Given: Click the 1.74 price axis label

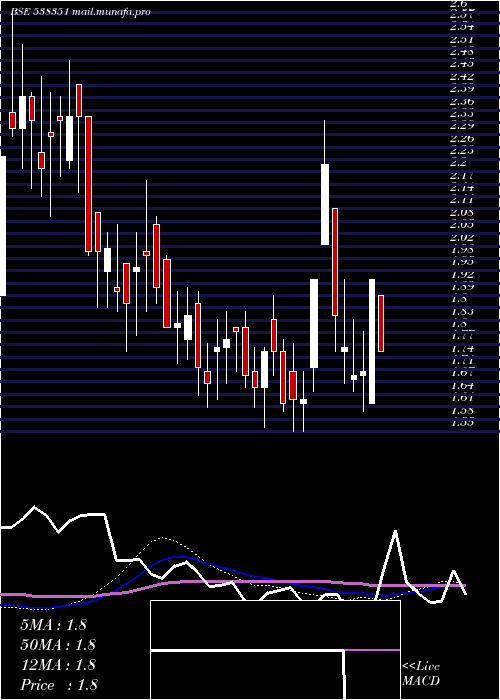Looking at the screenshot, I should tap(461, 349).
